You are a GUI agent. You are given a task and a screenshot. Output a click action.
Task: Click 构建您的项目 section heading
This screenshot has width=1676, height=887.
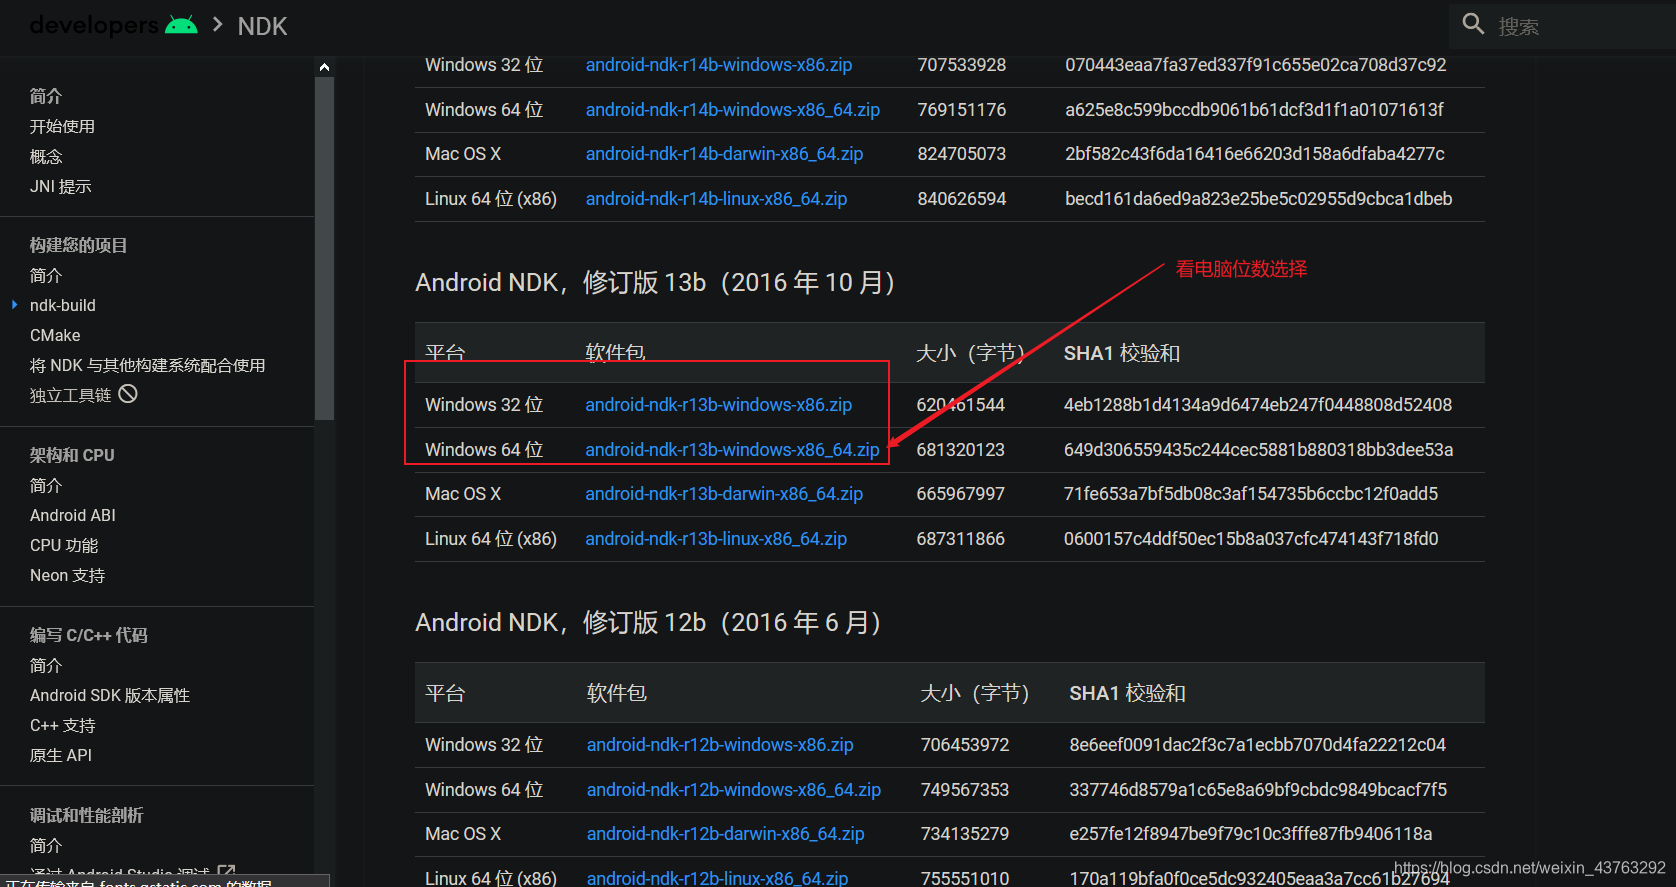tap(78, 245)
